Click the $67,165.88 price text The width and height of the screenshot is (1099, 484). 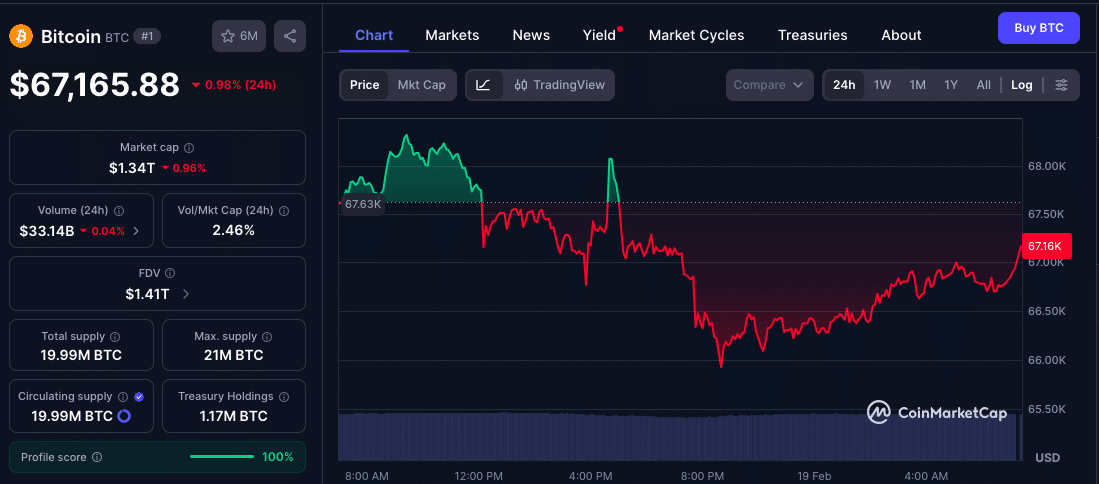(94, 85)
